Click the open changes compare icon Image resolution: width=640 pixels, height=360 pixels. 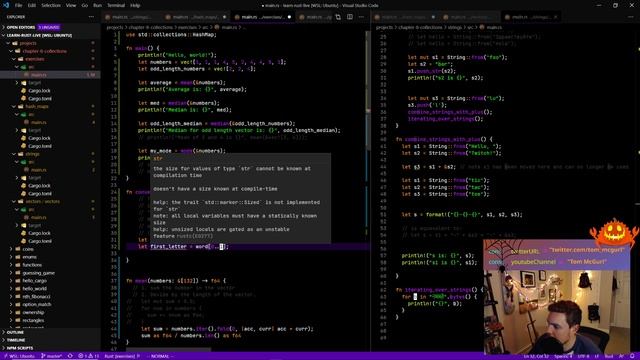[x=338, y=17]
